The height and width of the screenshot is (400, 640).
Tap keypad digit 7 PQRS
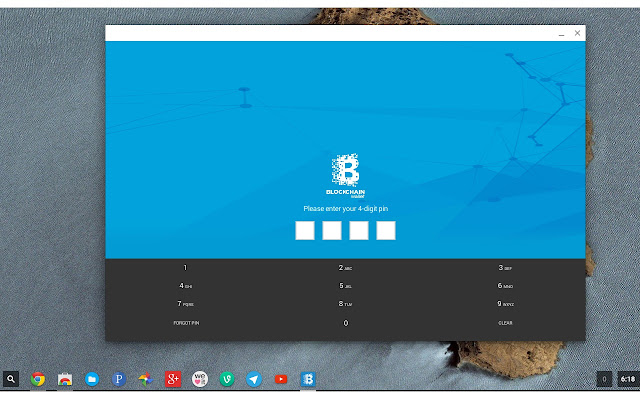185,304
